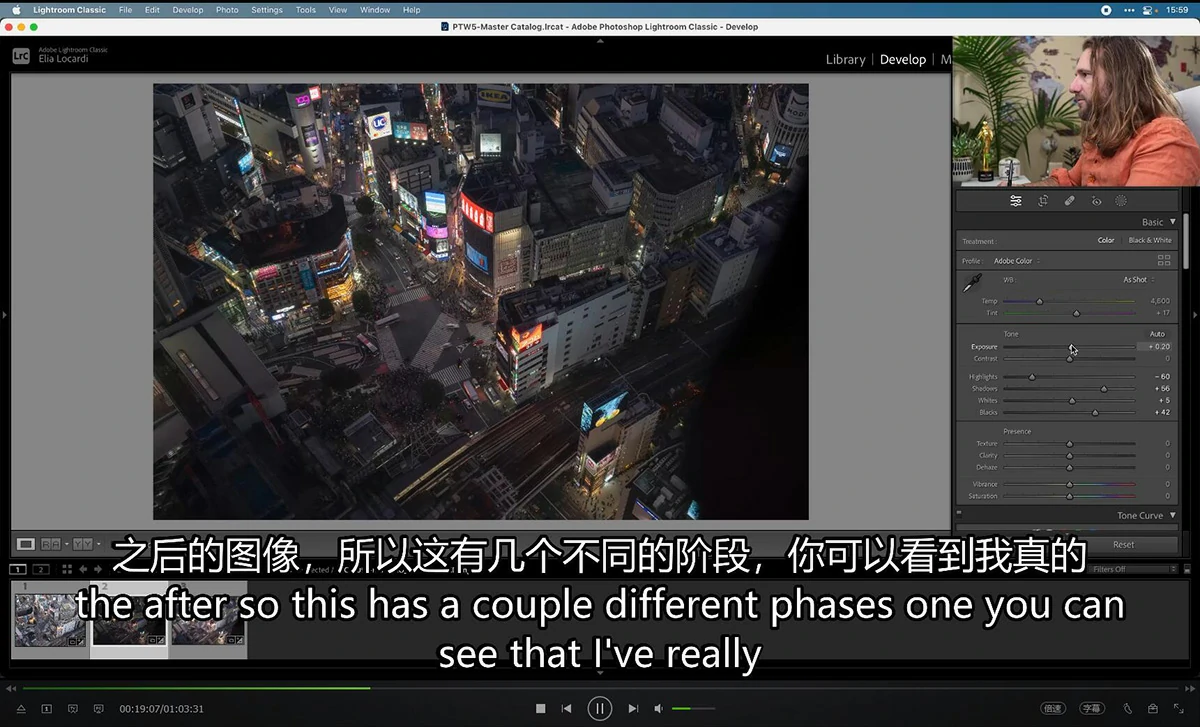Open the Window menu
1200x727 pixels.
coord(375,10)
